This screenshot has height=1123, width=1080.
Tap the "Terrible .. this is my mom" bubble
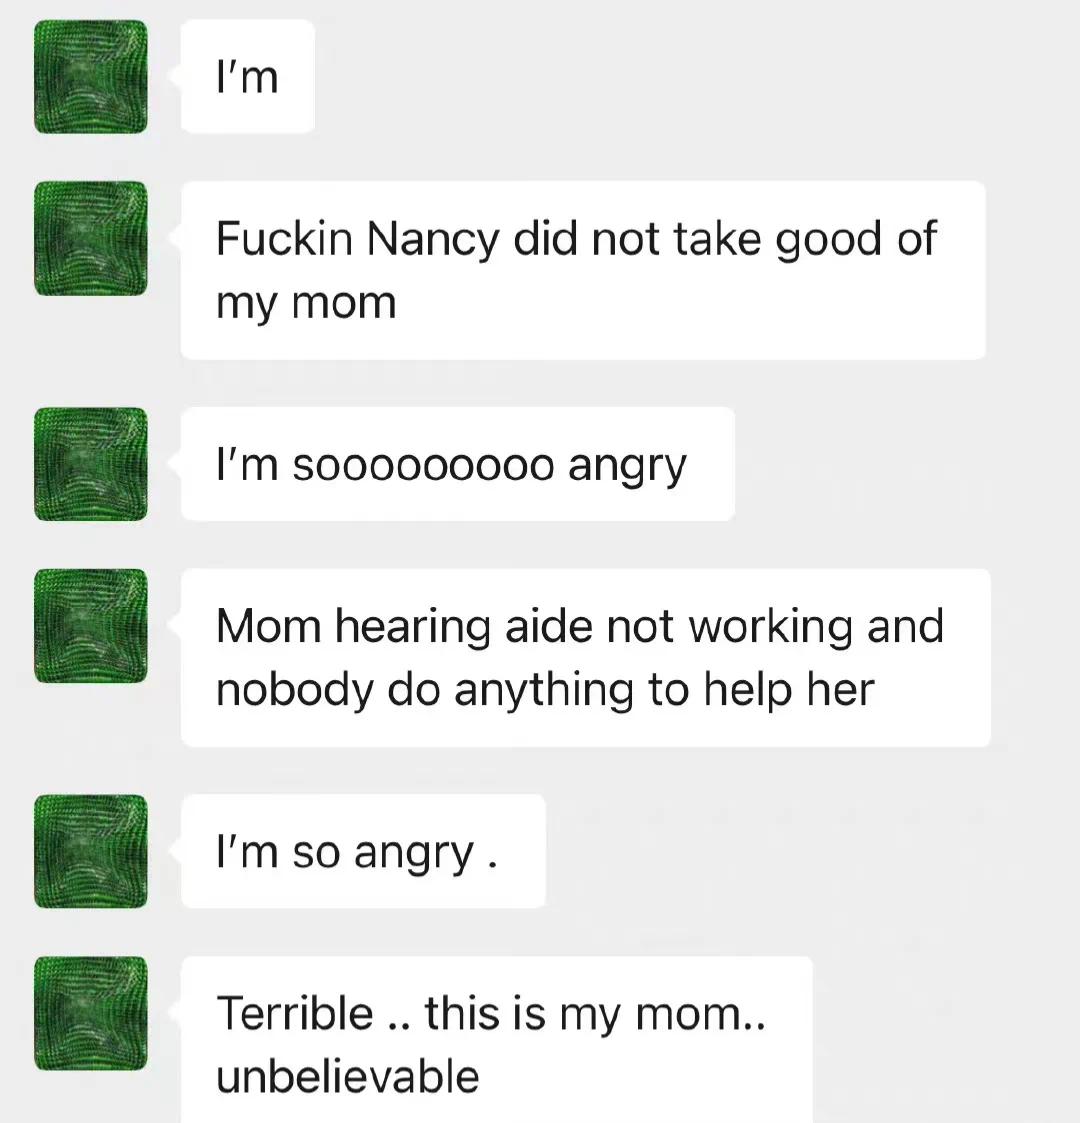496,1042
